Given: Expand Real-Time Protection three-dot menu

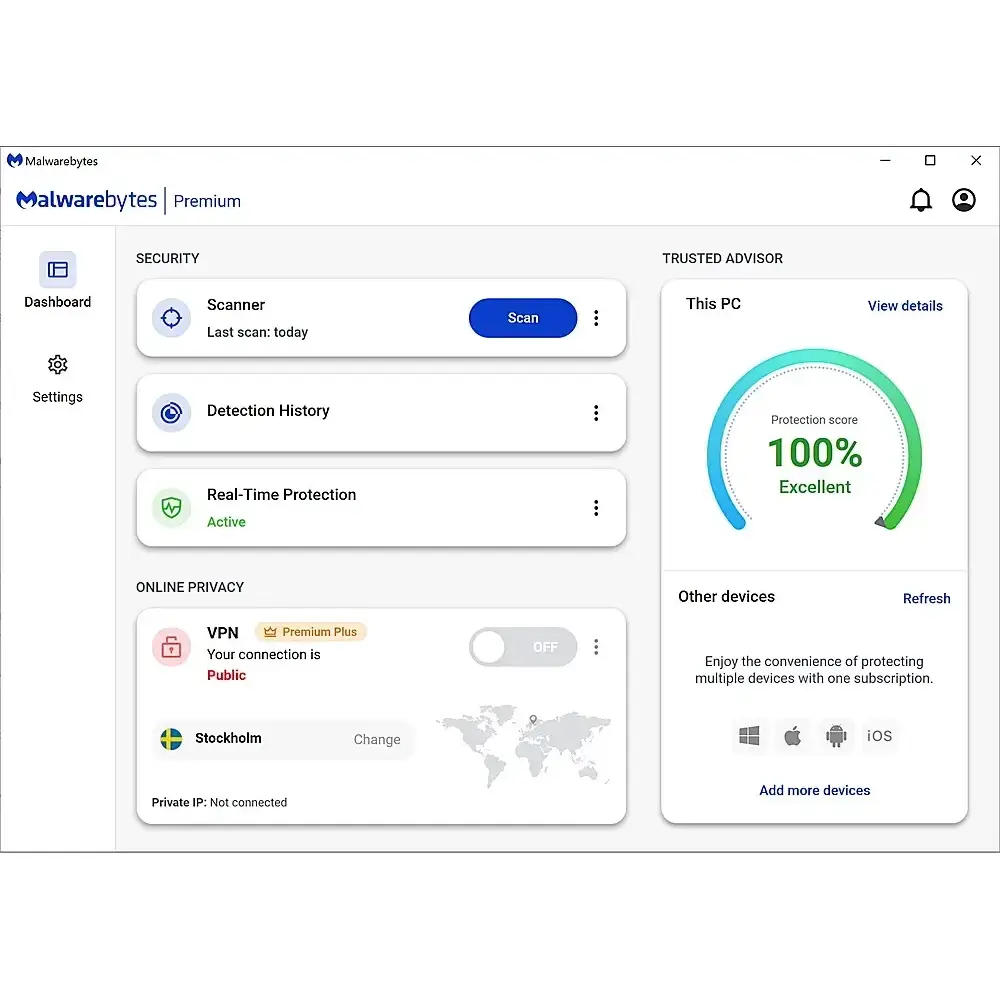Looking at the screenshot, I should coord(596,508).
